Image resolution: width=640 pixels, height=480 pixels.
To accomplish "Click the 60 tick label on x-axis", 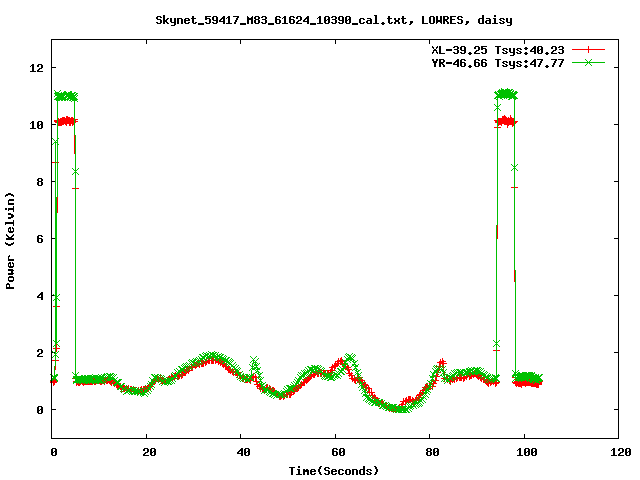I will tap(335, 452).
